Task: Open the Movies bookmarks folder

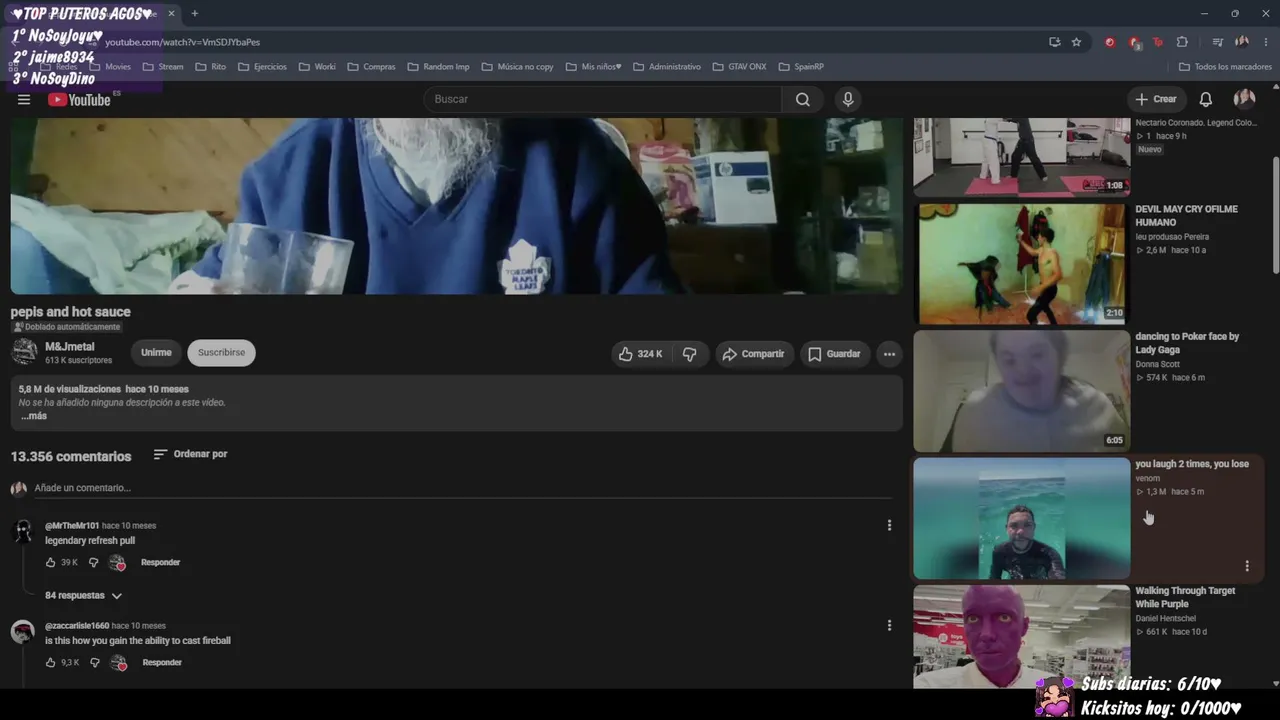Action: 110,67
